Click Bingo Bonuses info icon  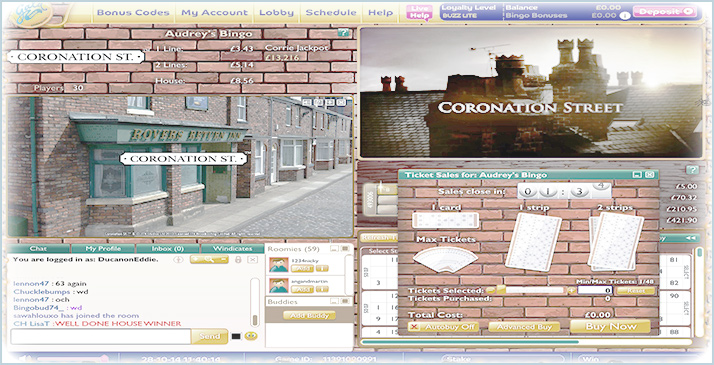(626, 16)
